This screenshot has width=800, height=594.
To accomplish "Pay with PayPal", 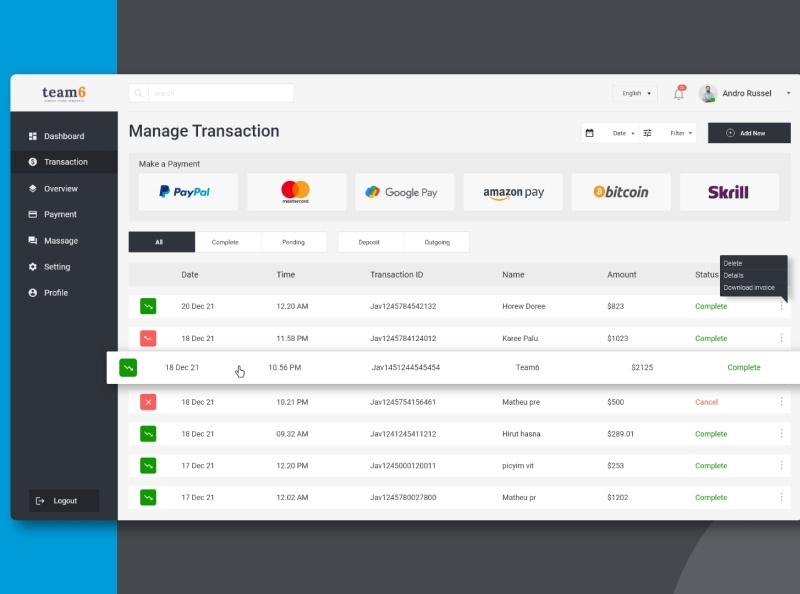I will click(x=188, y=191).
